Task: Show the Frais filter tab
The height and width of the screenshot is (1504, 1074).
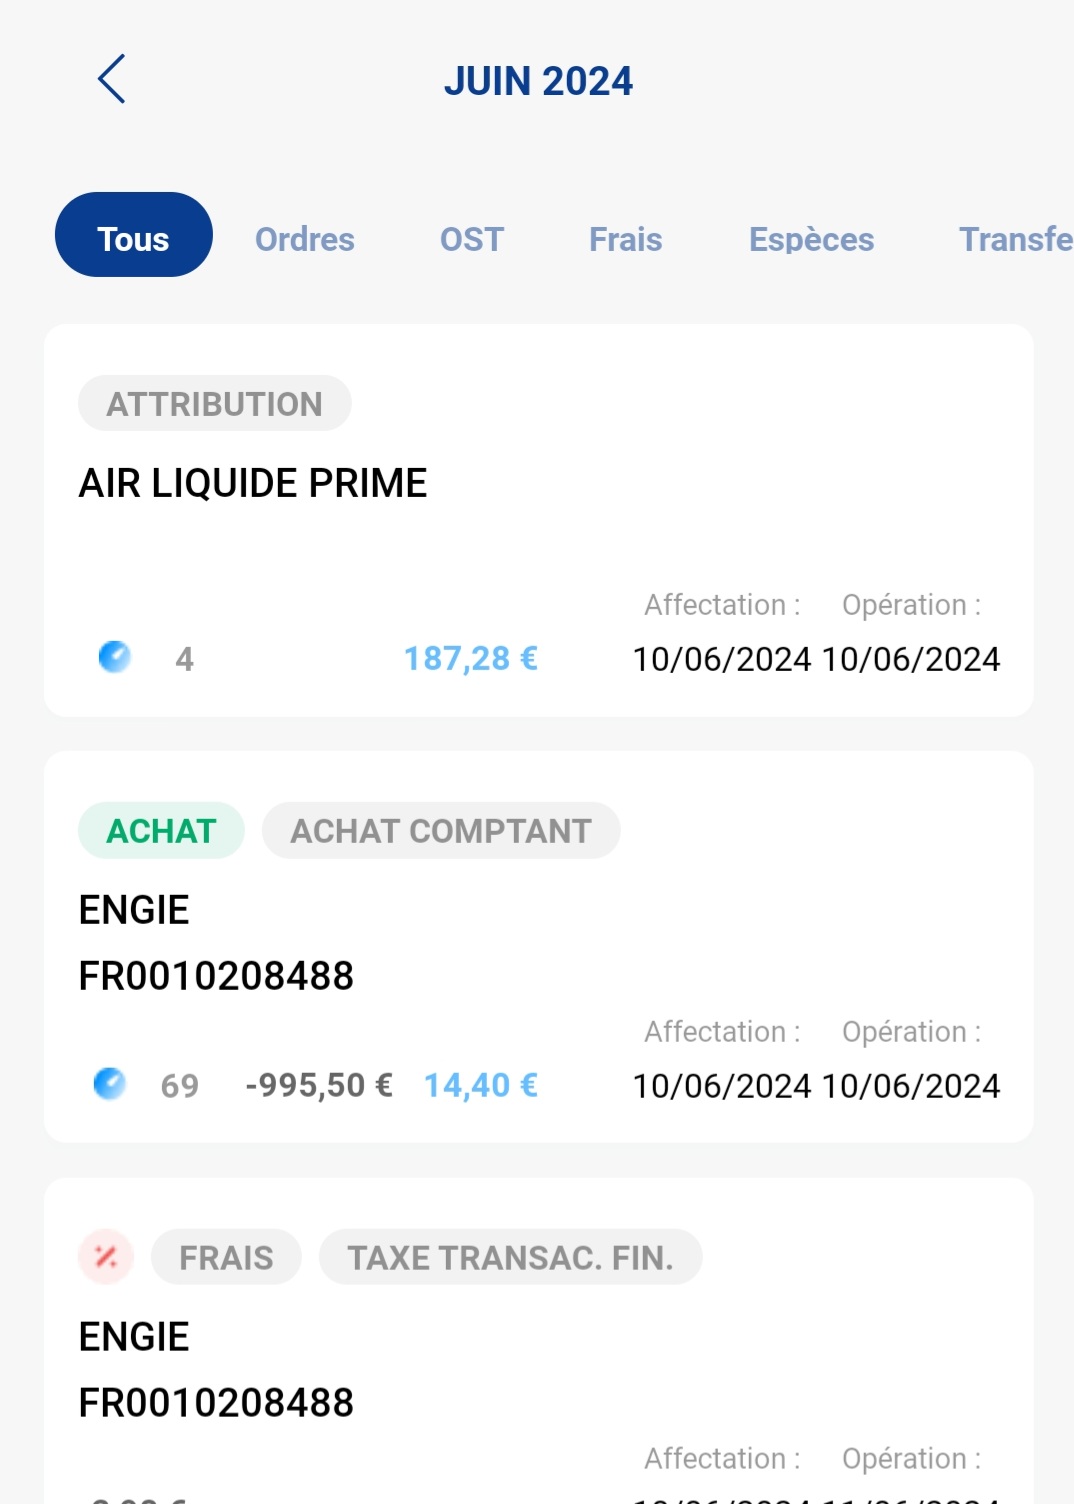Action: tap(625, 240)
